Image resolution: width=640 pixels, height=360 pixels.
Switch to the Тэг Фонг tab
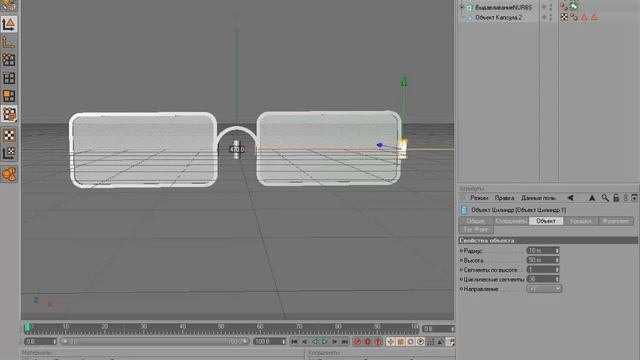(476, 229)
